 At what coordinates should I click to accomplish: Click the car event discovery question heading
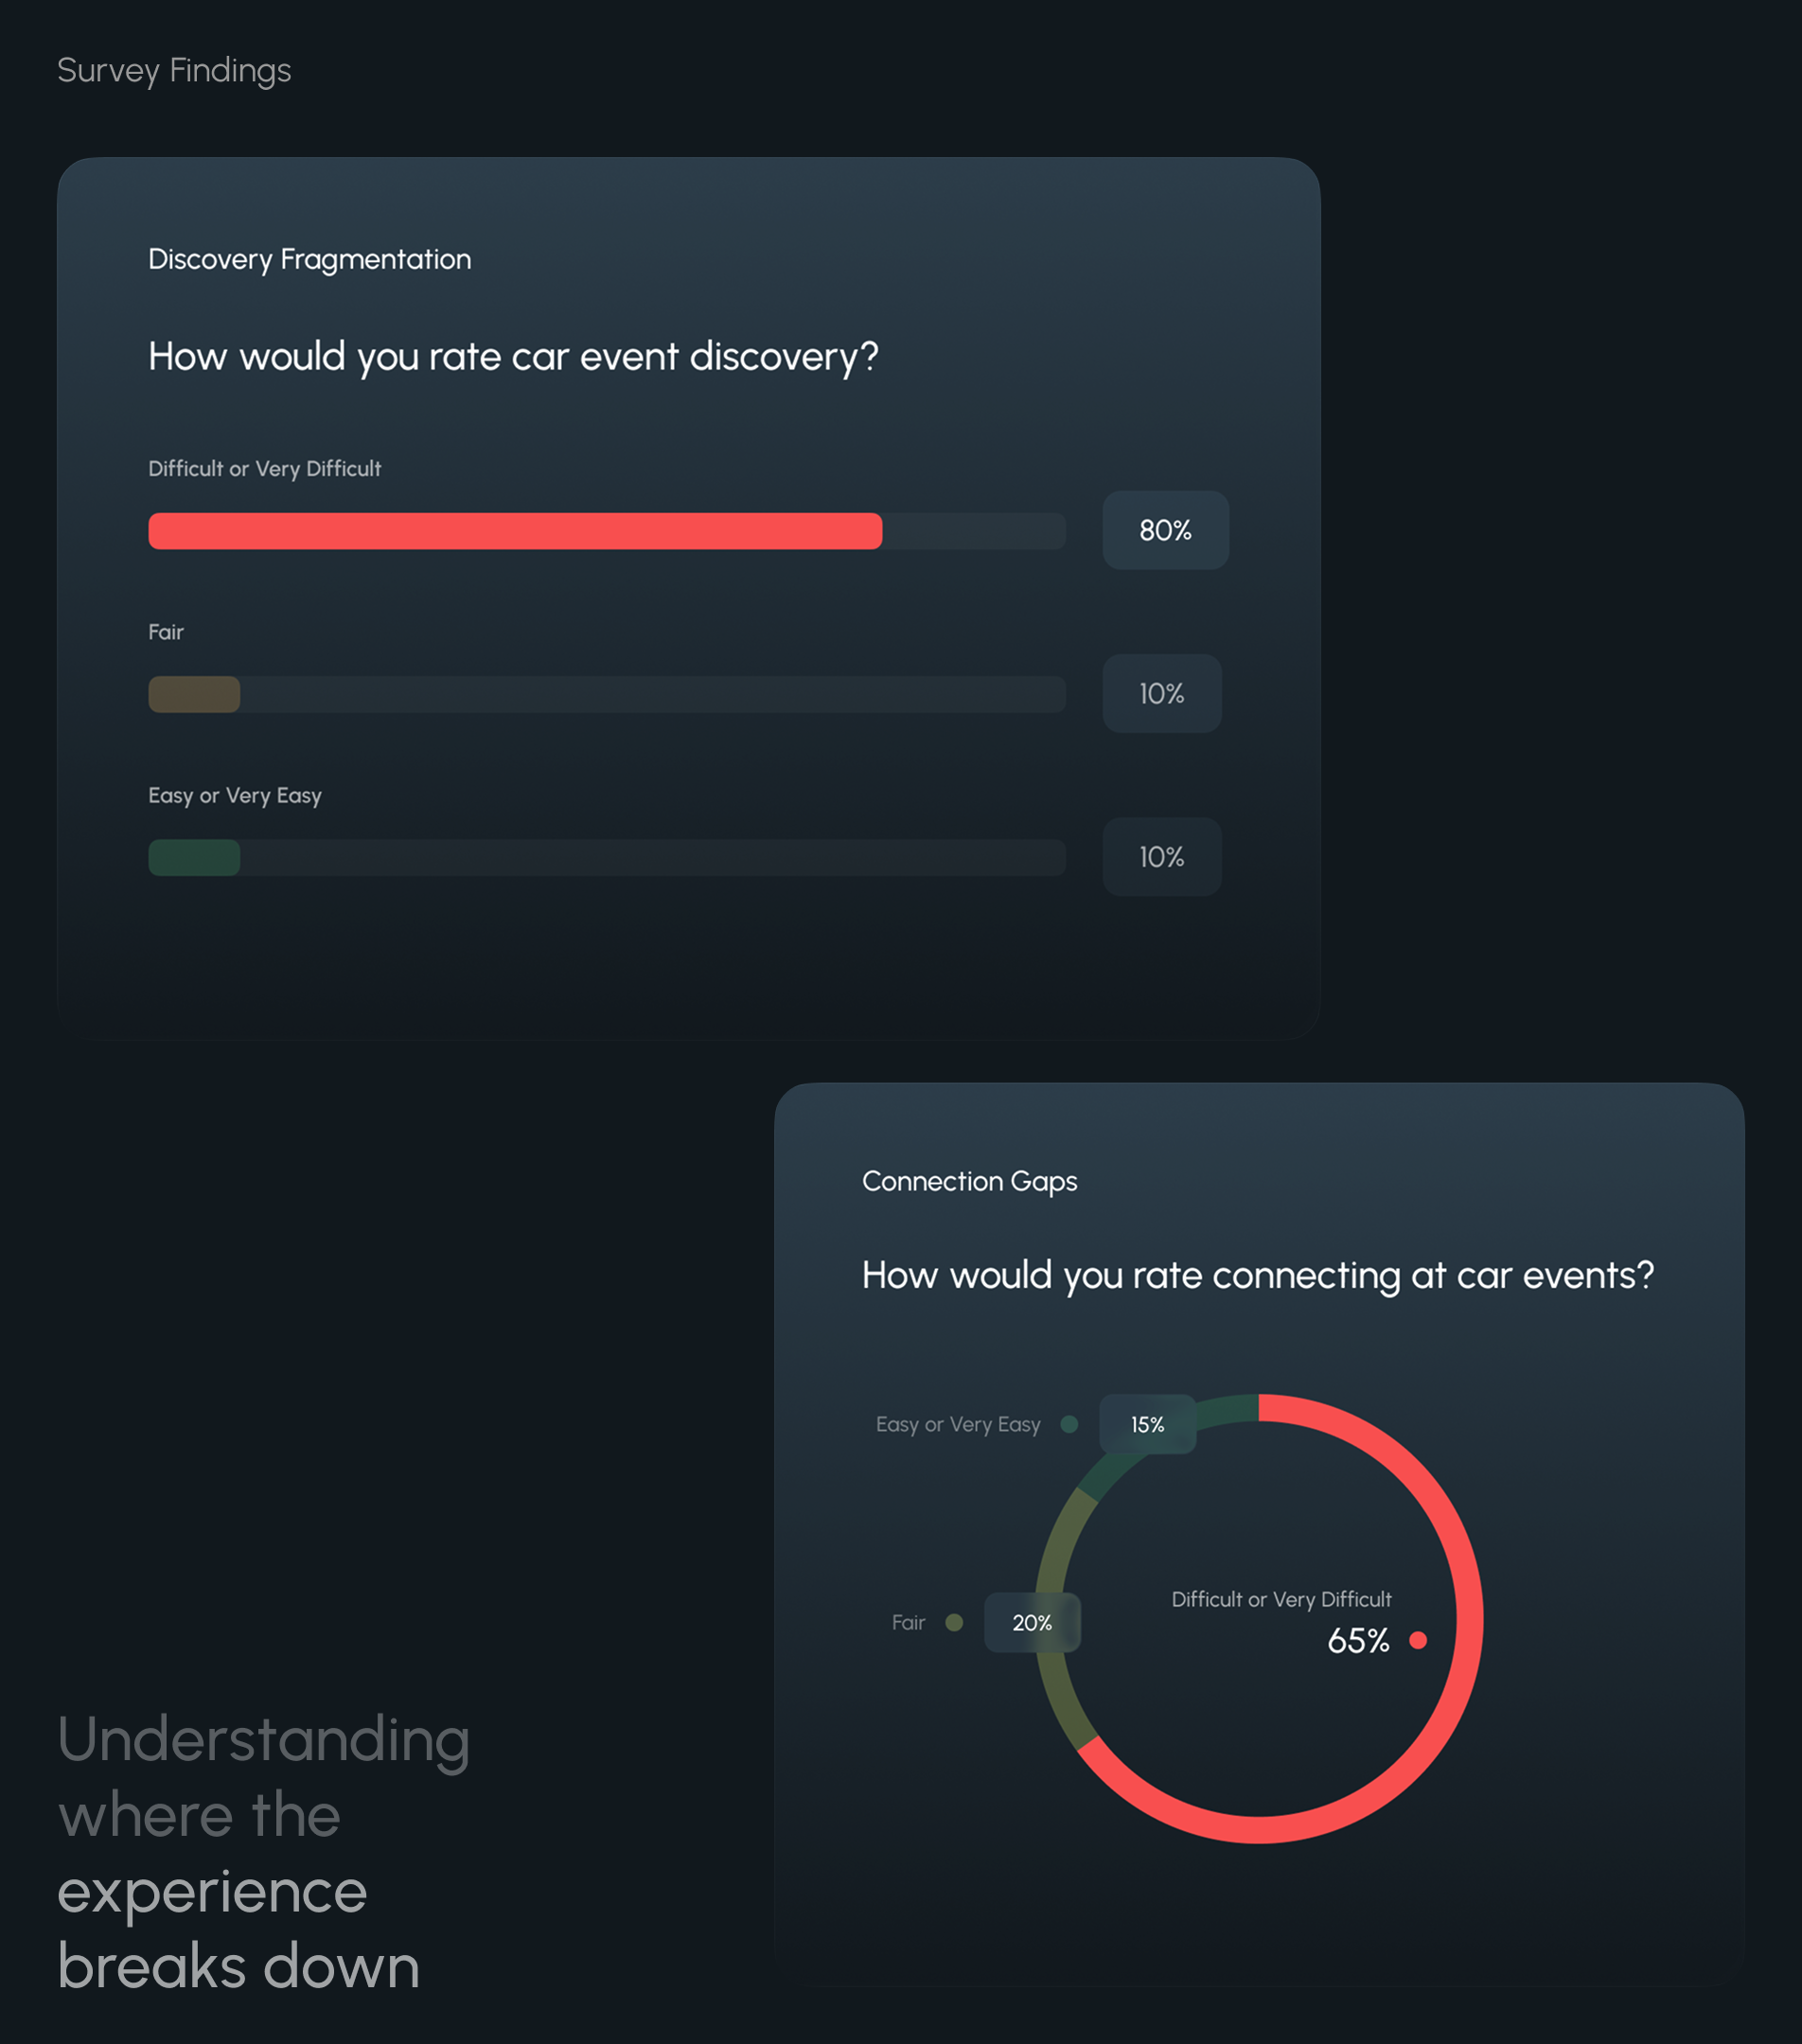pyautogui.click(x=513, y=356)
